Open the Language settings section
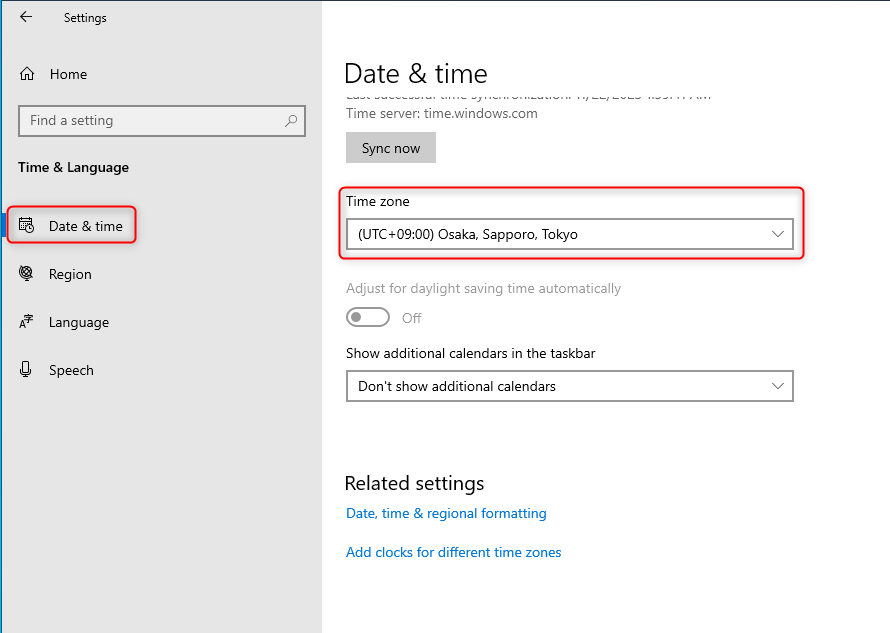Image resolution: width=890 pixels, height=633 pixels. coord(78,322)
